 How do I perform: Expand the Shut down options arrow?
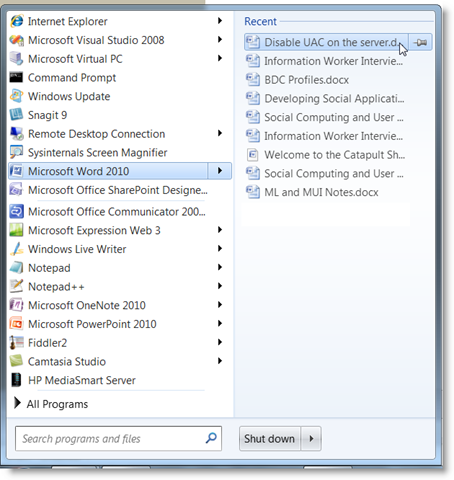(x=311, y=438)
